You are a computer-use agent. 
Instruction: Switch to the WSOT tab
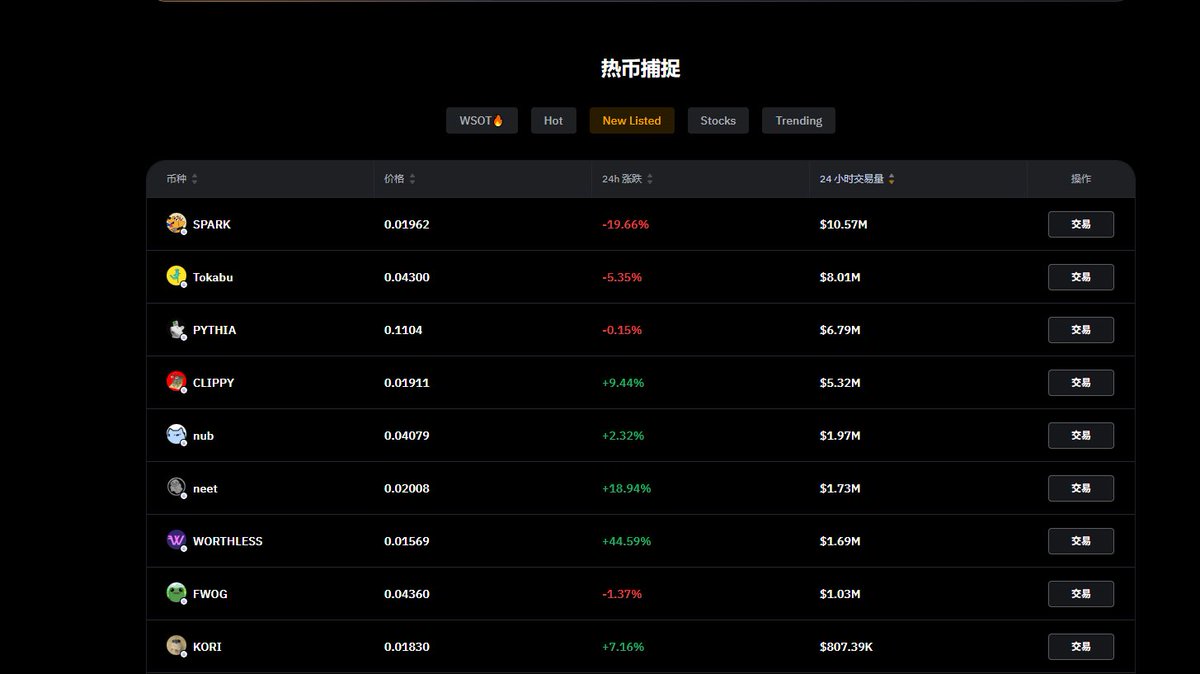tap(482, 121)
